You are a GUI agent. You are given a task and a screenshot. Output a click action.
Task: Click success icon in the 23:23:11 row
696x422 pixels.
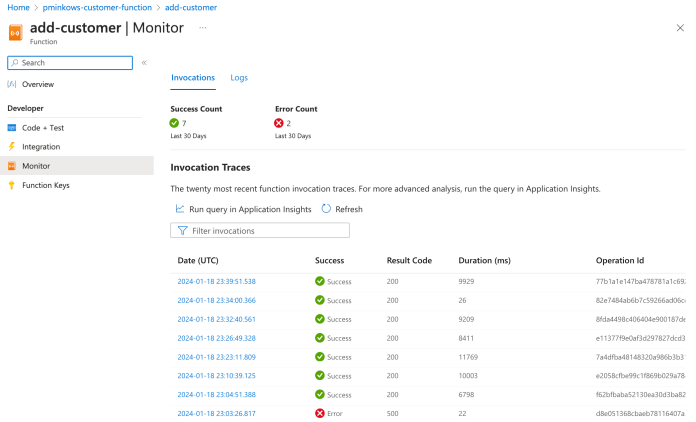click(320, 356)
